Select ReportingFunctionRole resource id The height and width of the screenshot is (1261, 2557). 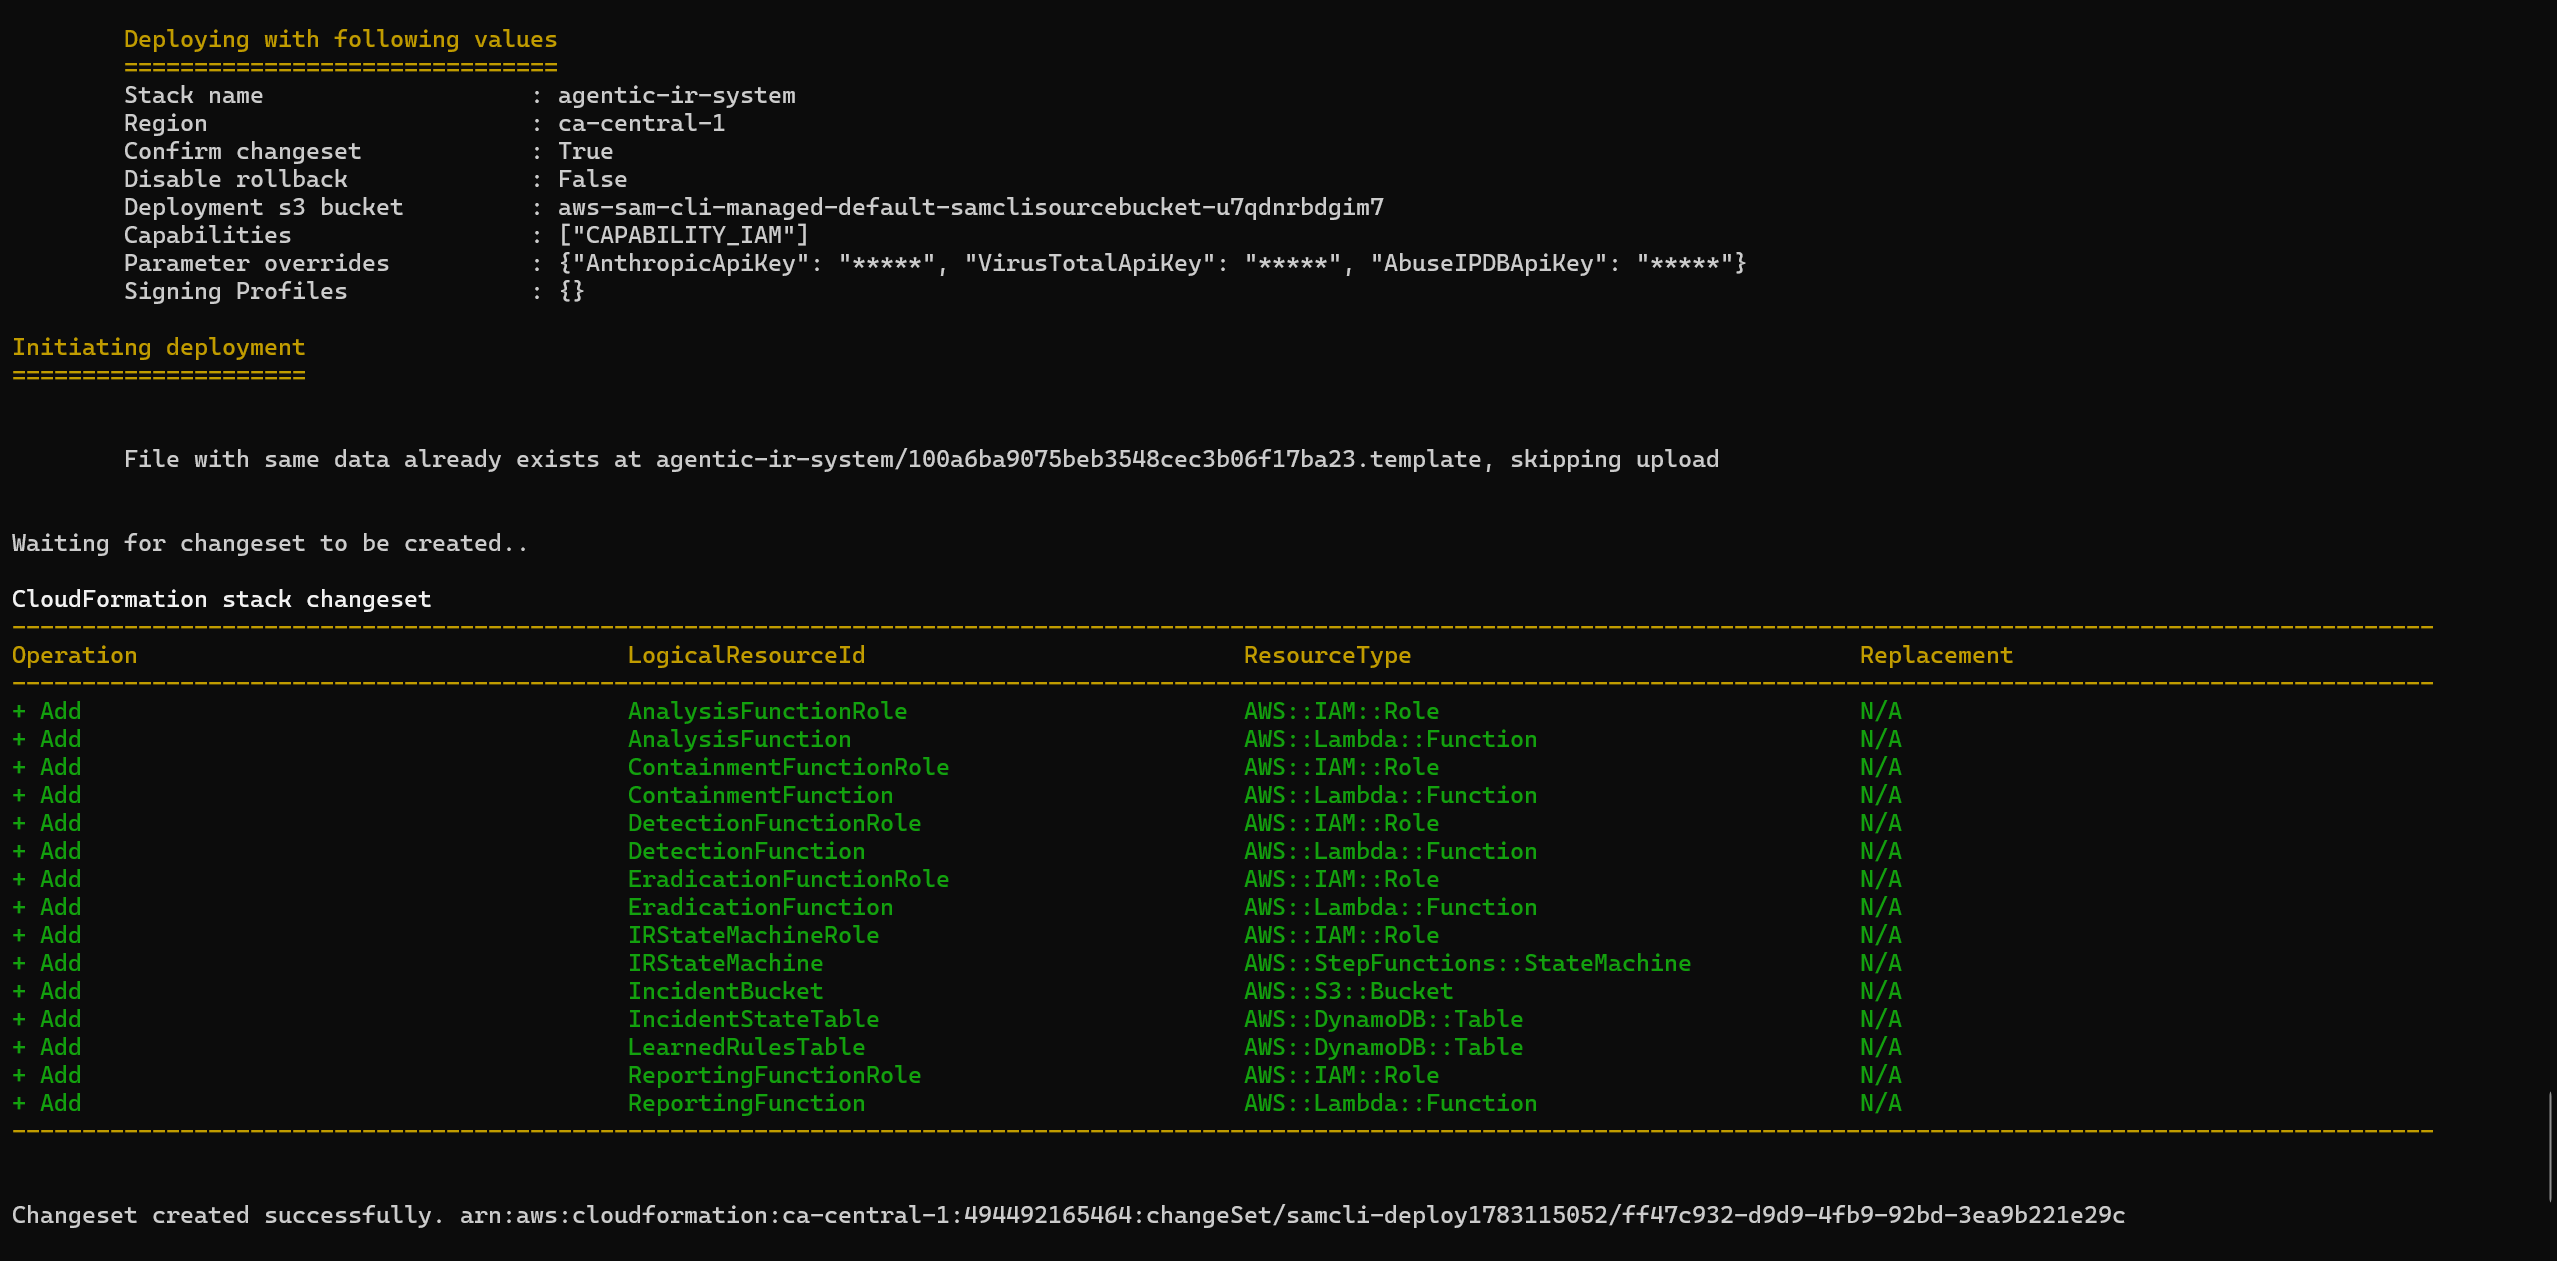(774, 1075)
